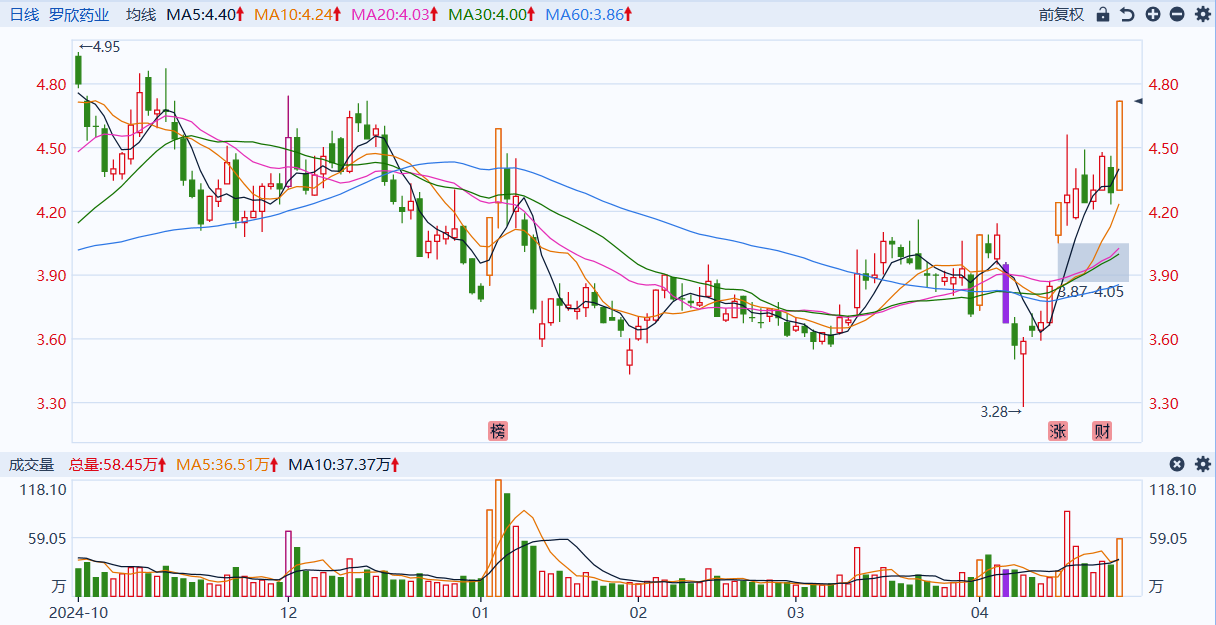1216x625 pixels.
Task: Click the right axis 4.20 price label
Action: pyautogui.click(x=1166, y=212)
